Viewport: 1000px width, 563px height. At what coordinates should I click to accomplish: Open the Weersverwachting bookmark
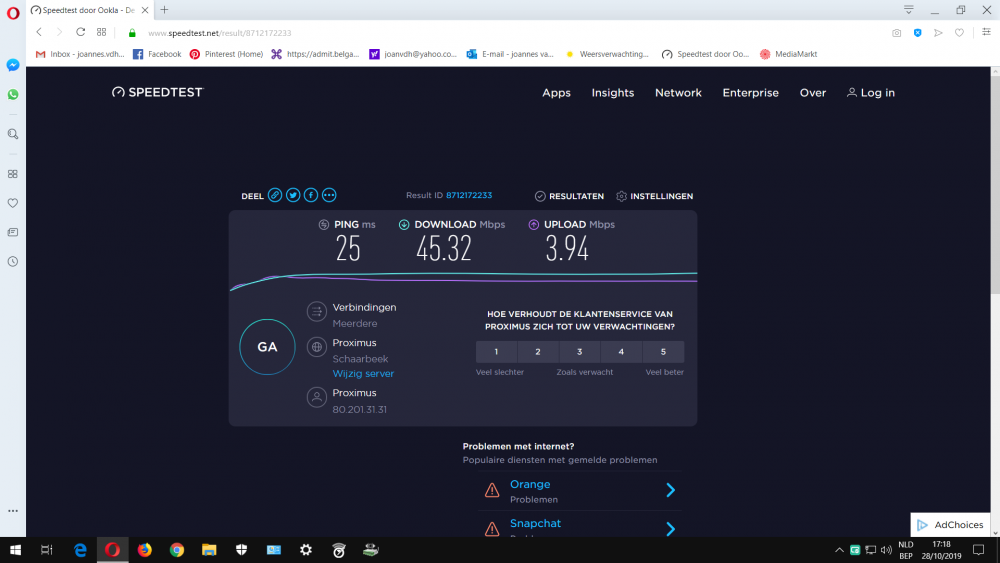coord(607,54)
